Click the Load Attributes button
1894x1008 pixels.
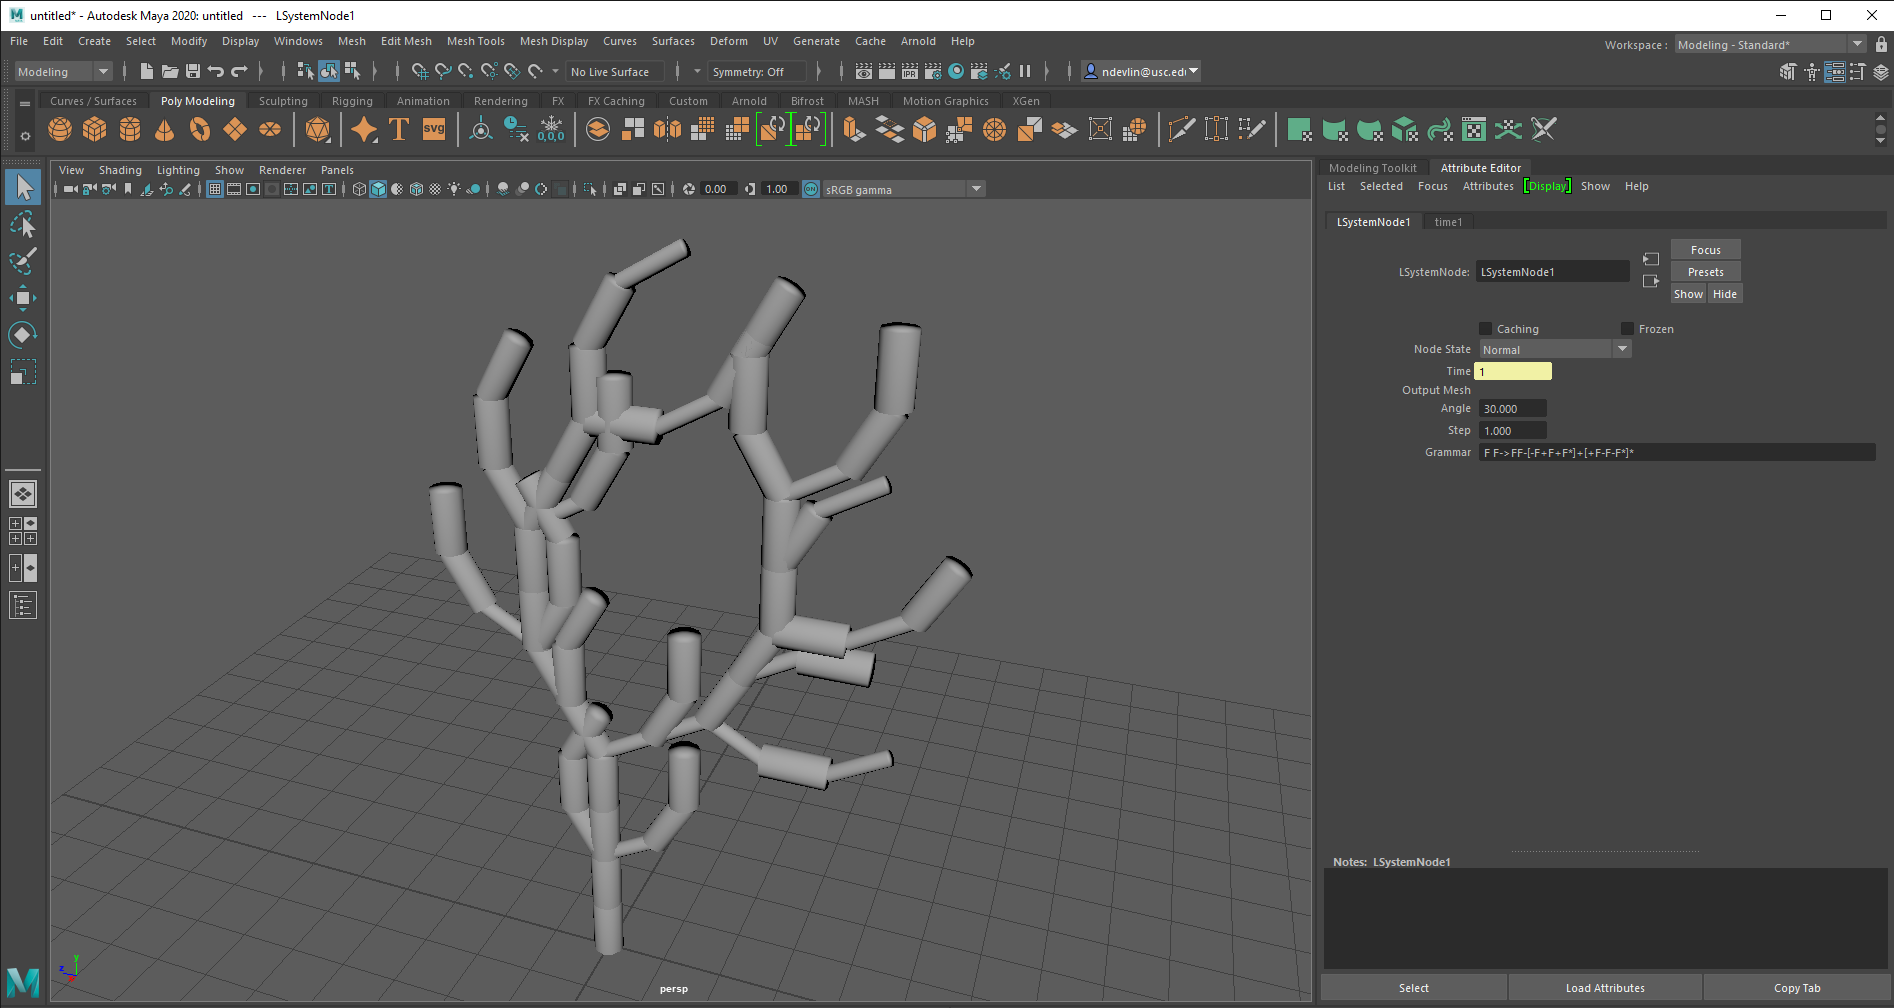tap(1604, 988)
